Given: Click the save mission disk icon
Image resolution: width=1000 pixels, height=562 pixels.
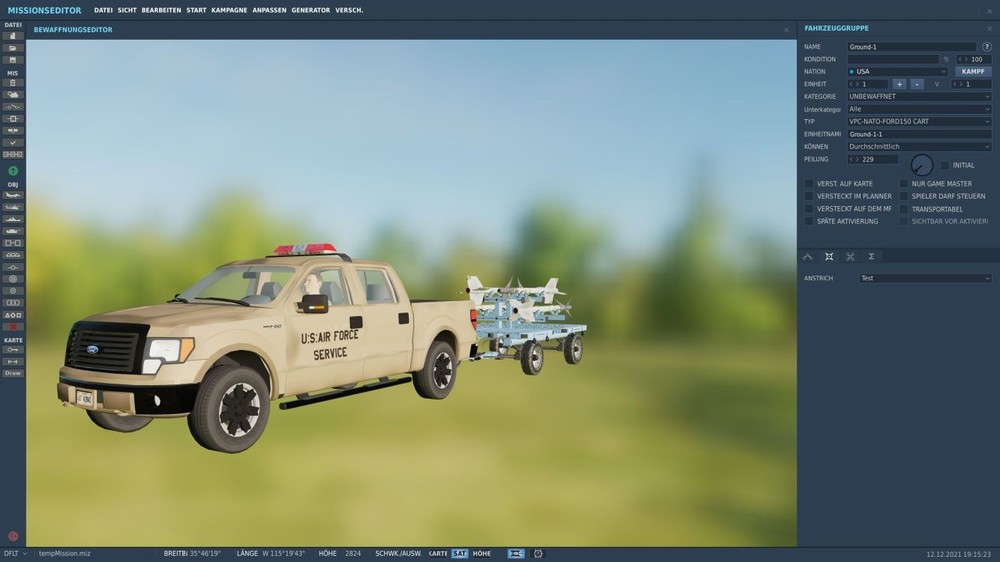Looking at the screenshot, I should [x=13, y=60].
